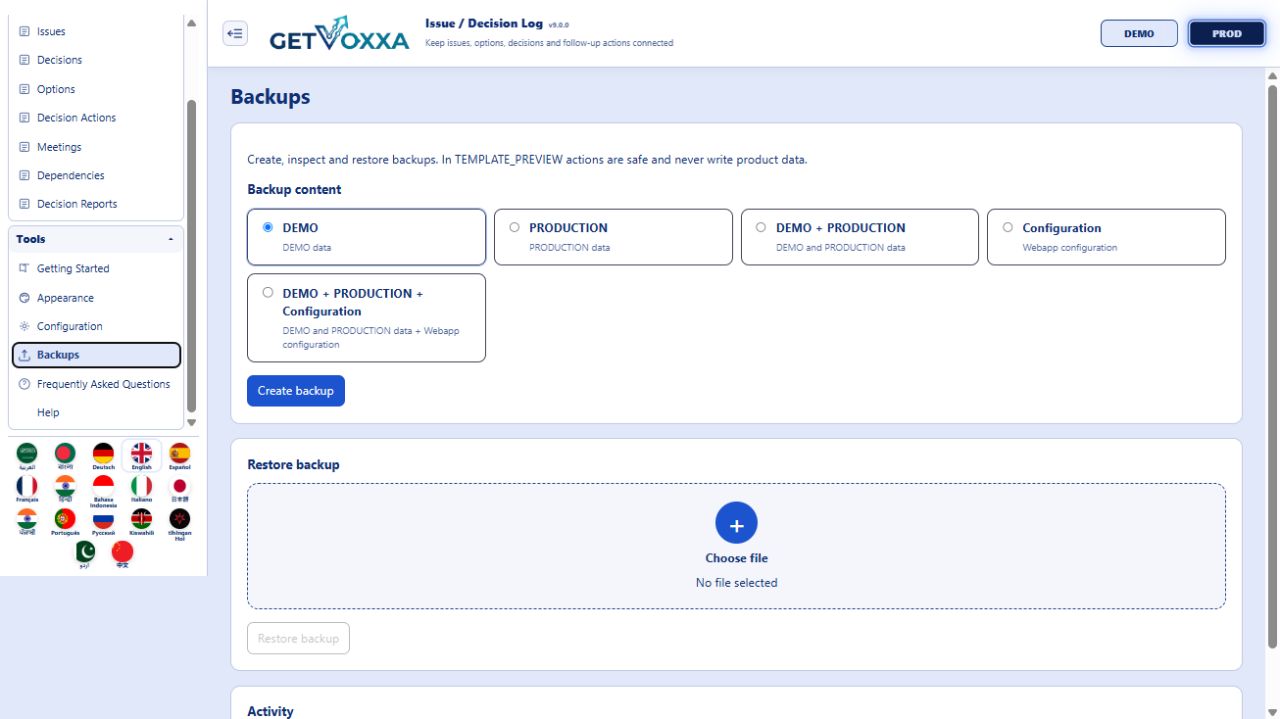This screenshot has width=1280, height=719.
Task: Select Configuration backup content radio
Action: click(1106, 237)
